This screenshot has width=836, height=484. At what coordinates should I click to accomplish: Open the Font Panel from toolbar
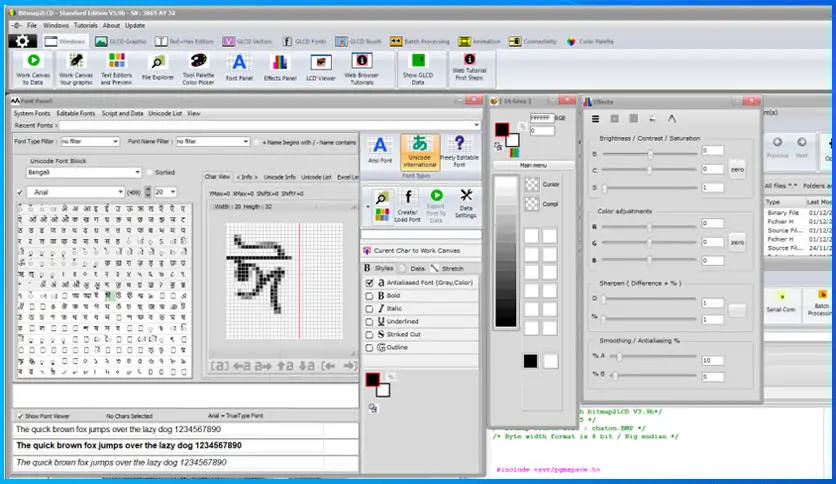tap(239, 68)
